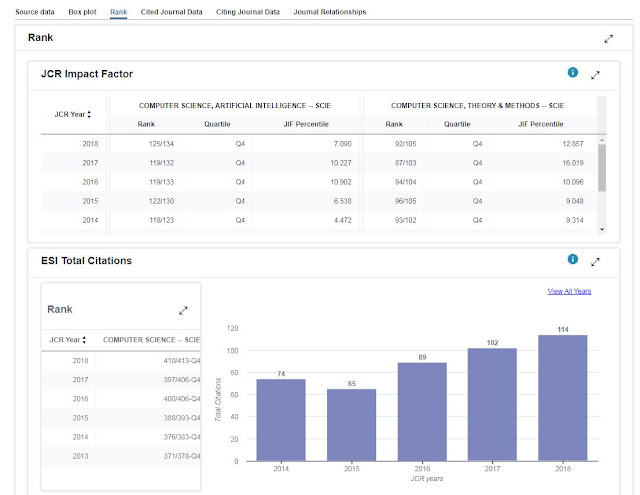The height and width of the screenshot is (495, 640).
Task: Select the Rank tab
Action: (118, 12)
